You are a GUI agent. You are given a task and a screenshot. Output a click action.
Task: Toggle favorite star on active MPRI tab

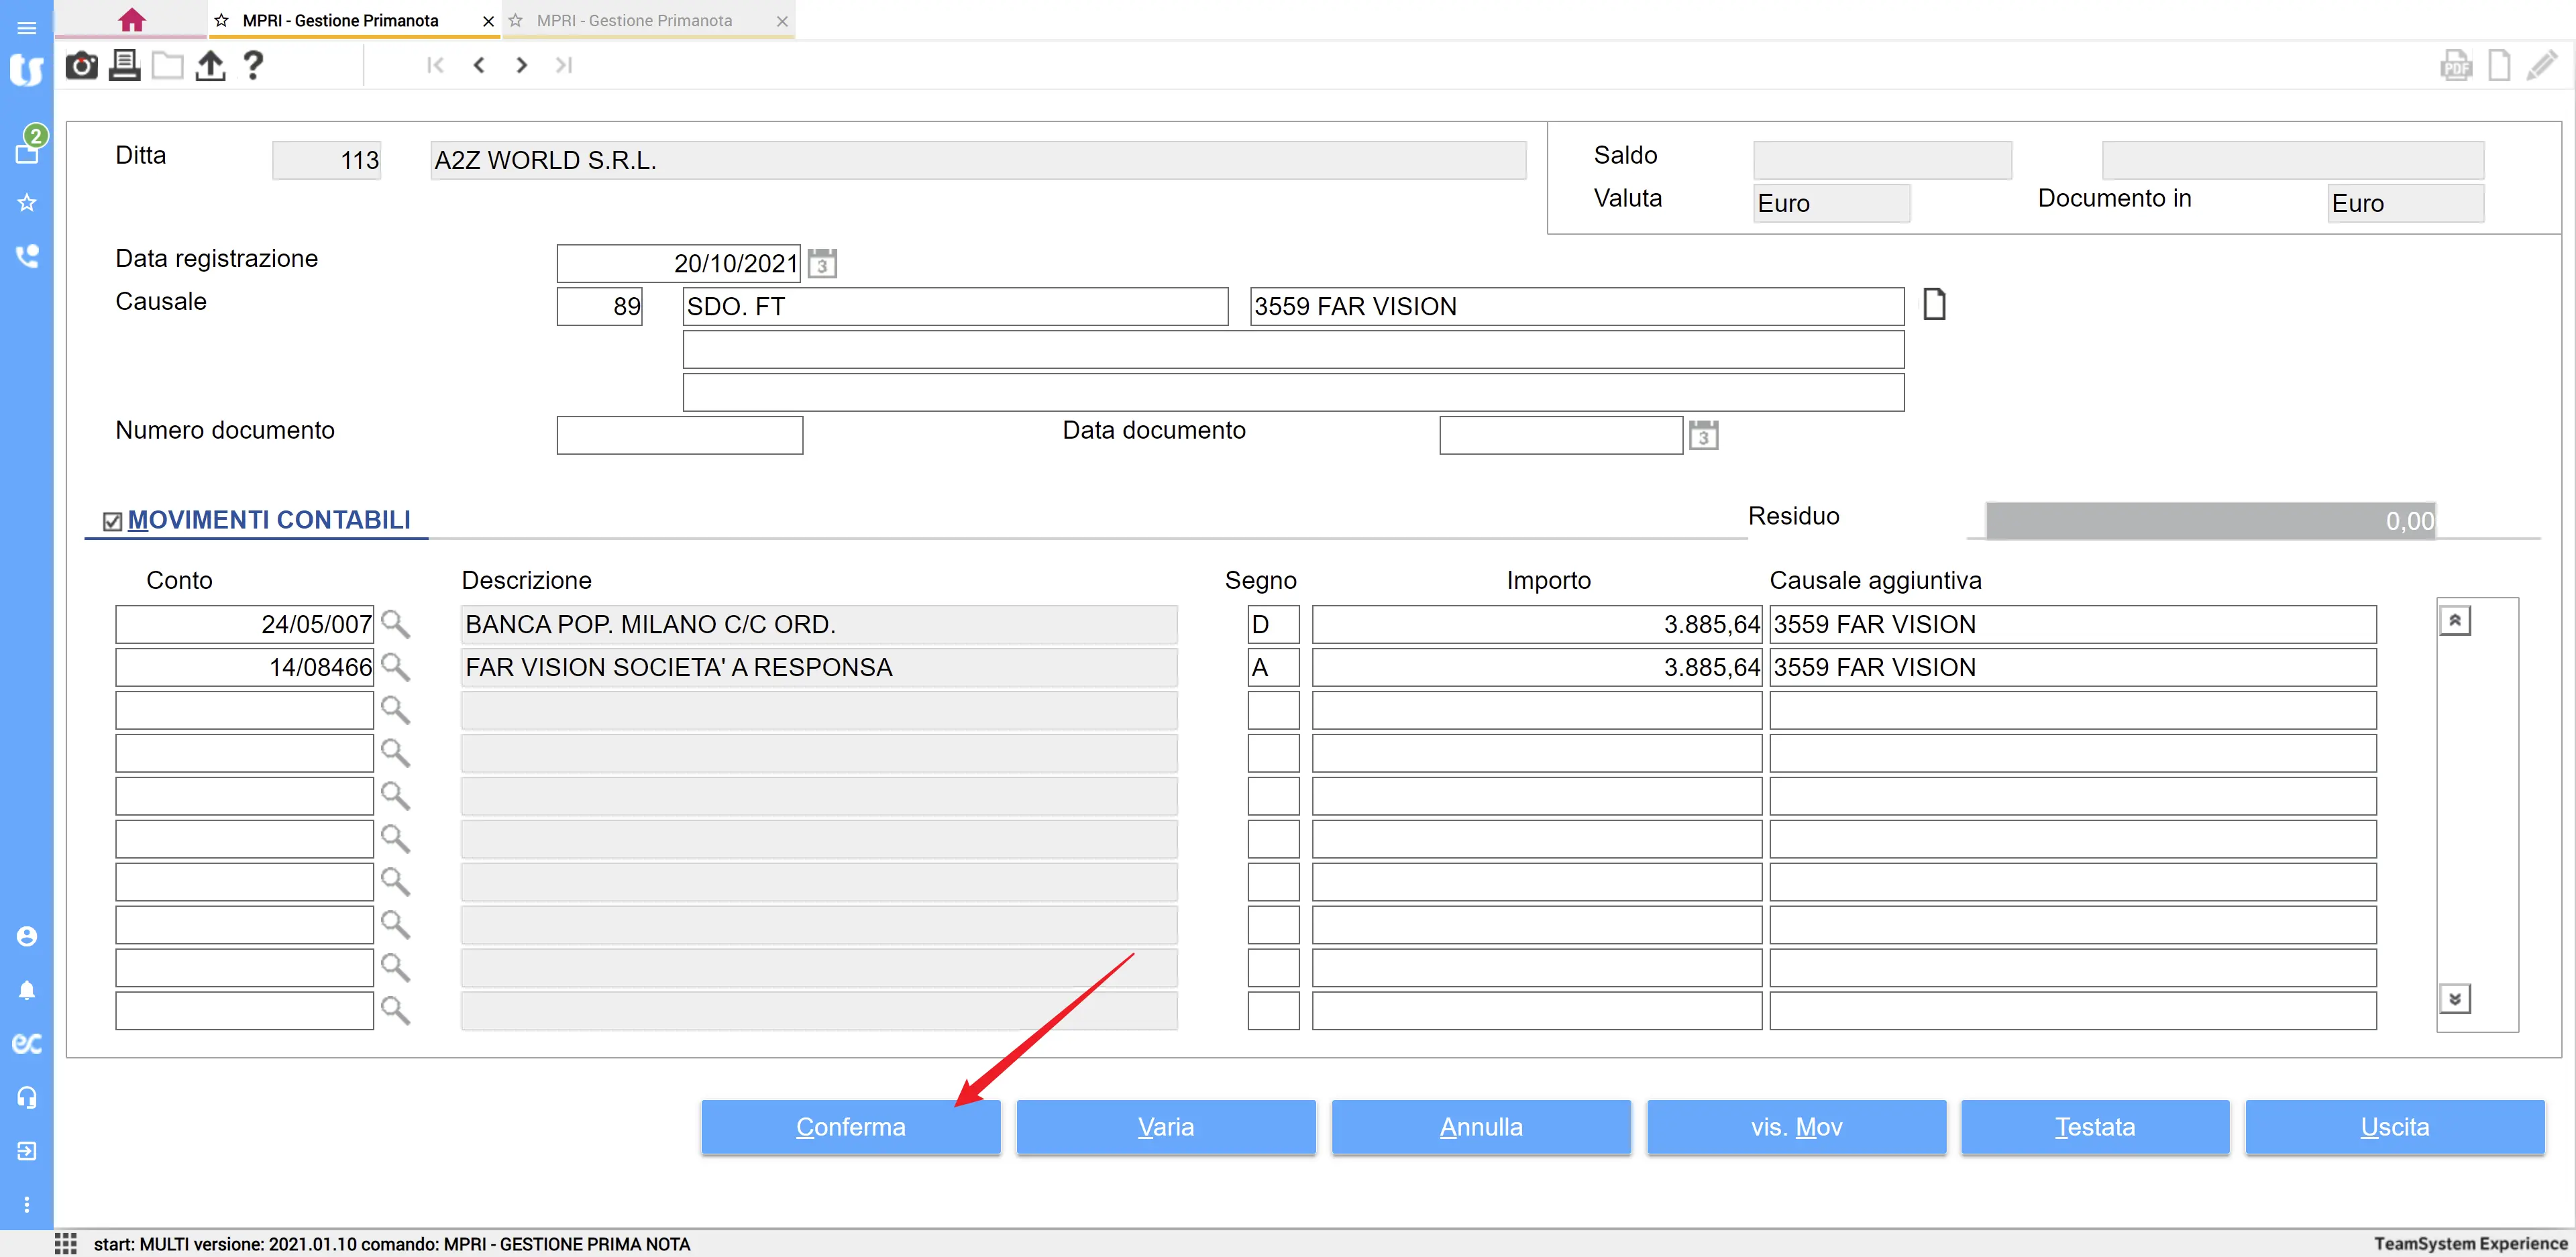(x=222, y=20)
